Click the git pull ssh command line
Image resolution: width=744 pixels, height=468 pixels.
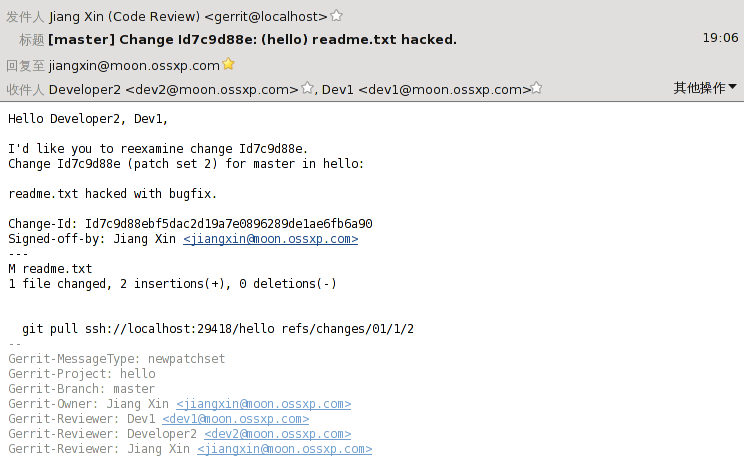click(218, 329)
